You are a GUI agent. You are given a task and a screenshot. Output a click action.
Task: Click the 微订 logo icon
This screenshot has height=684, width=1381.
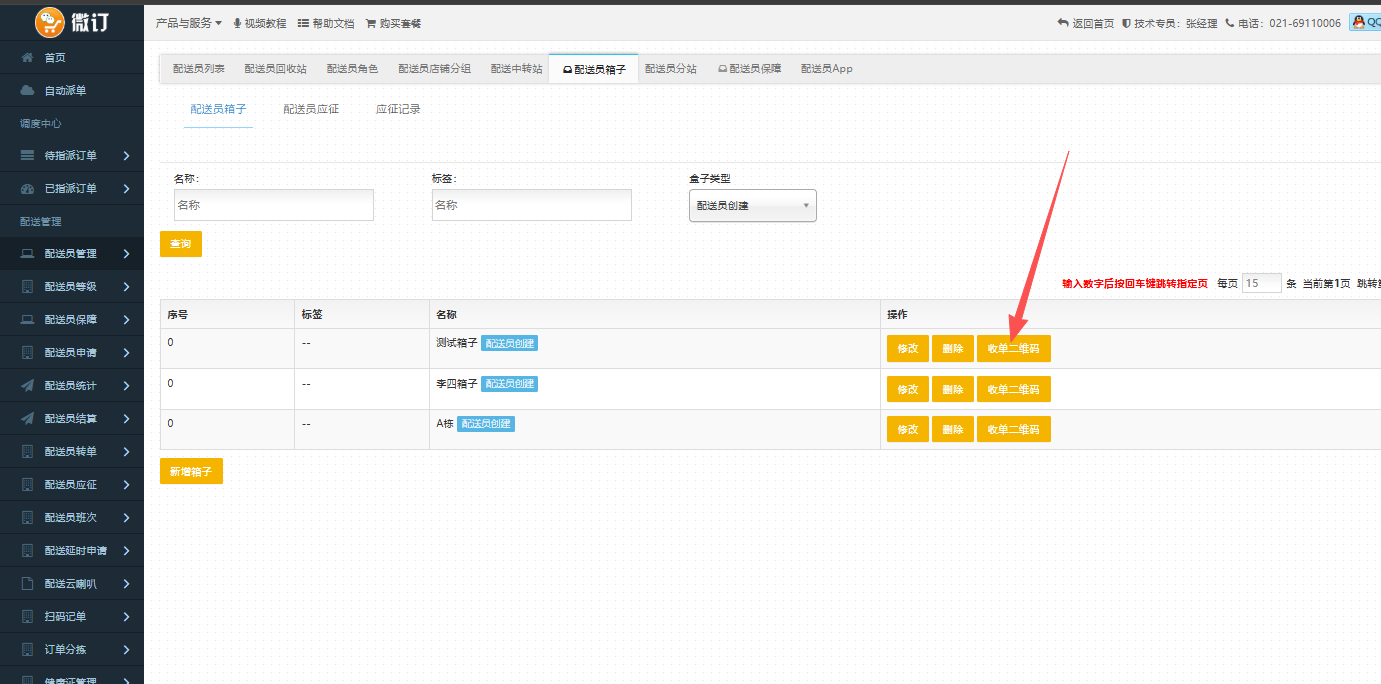50,21
